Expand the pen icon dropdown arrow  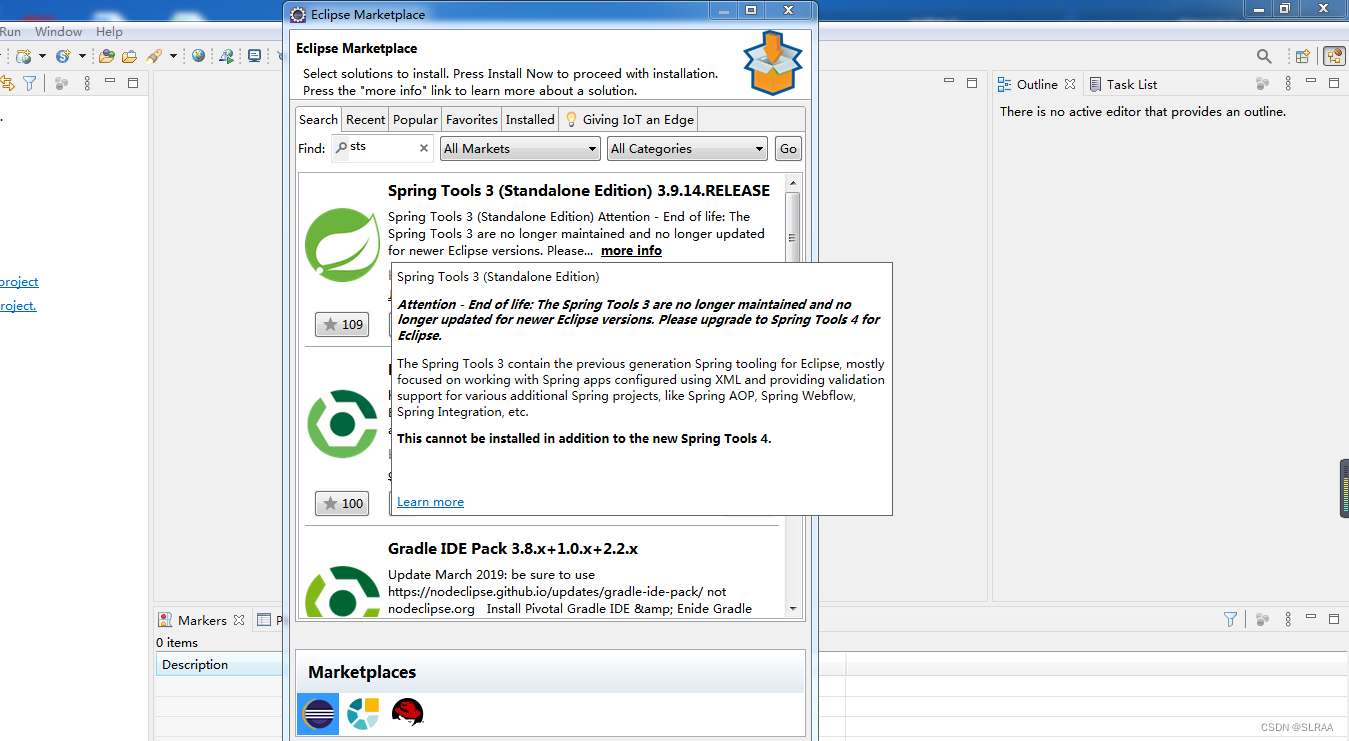pyautogui.click(x=173, y=56)
